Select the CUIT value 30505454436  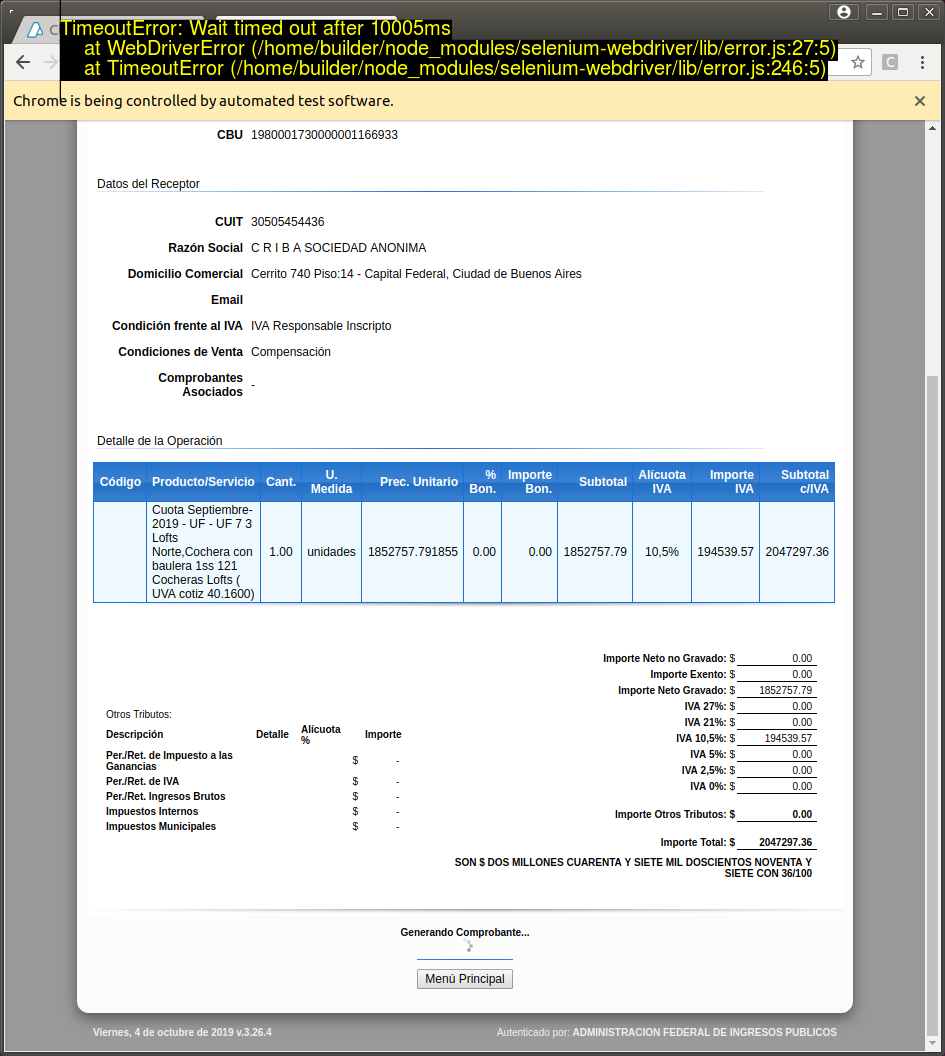coord(288,222)
